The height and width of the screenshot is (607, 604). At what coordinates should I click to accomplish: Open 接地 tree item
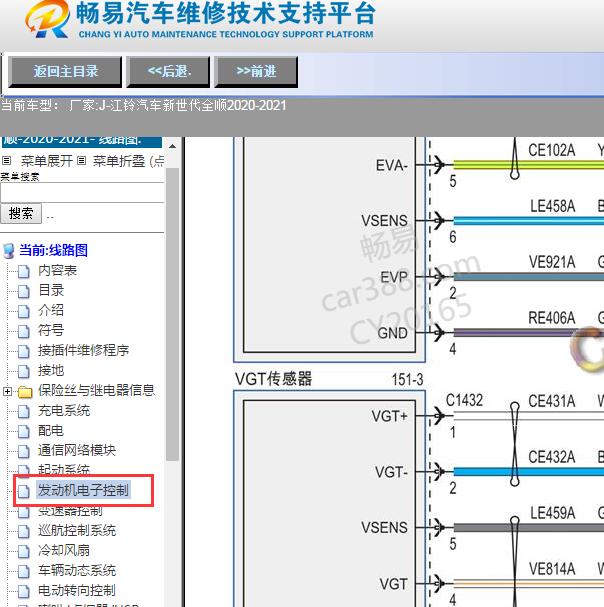pos(51,370)
